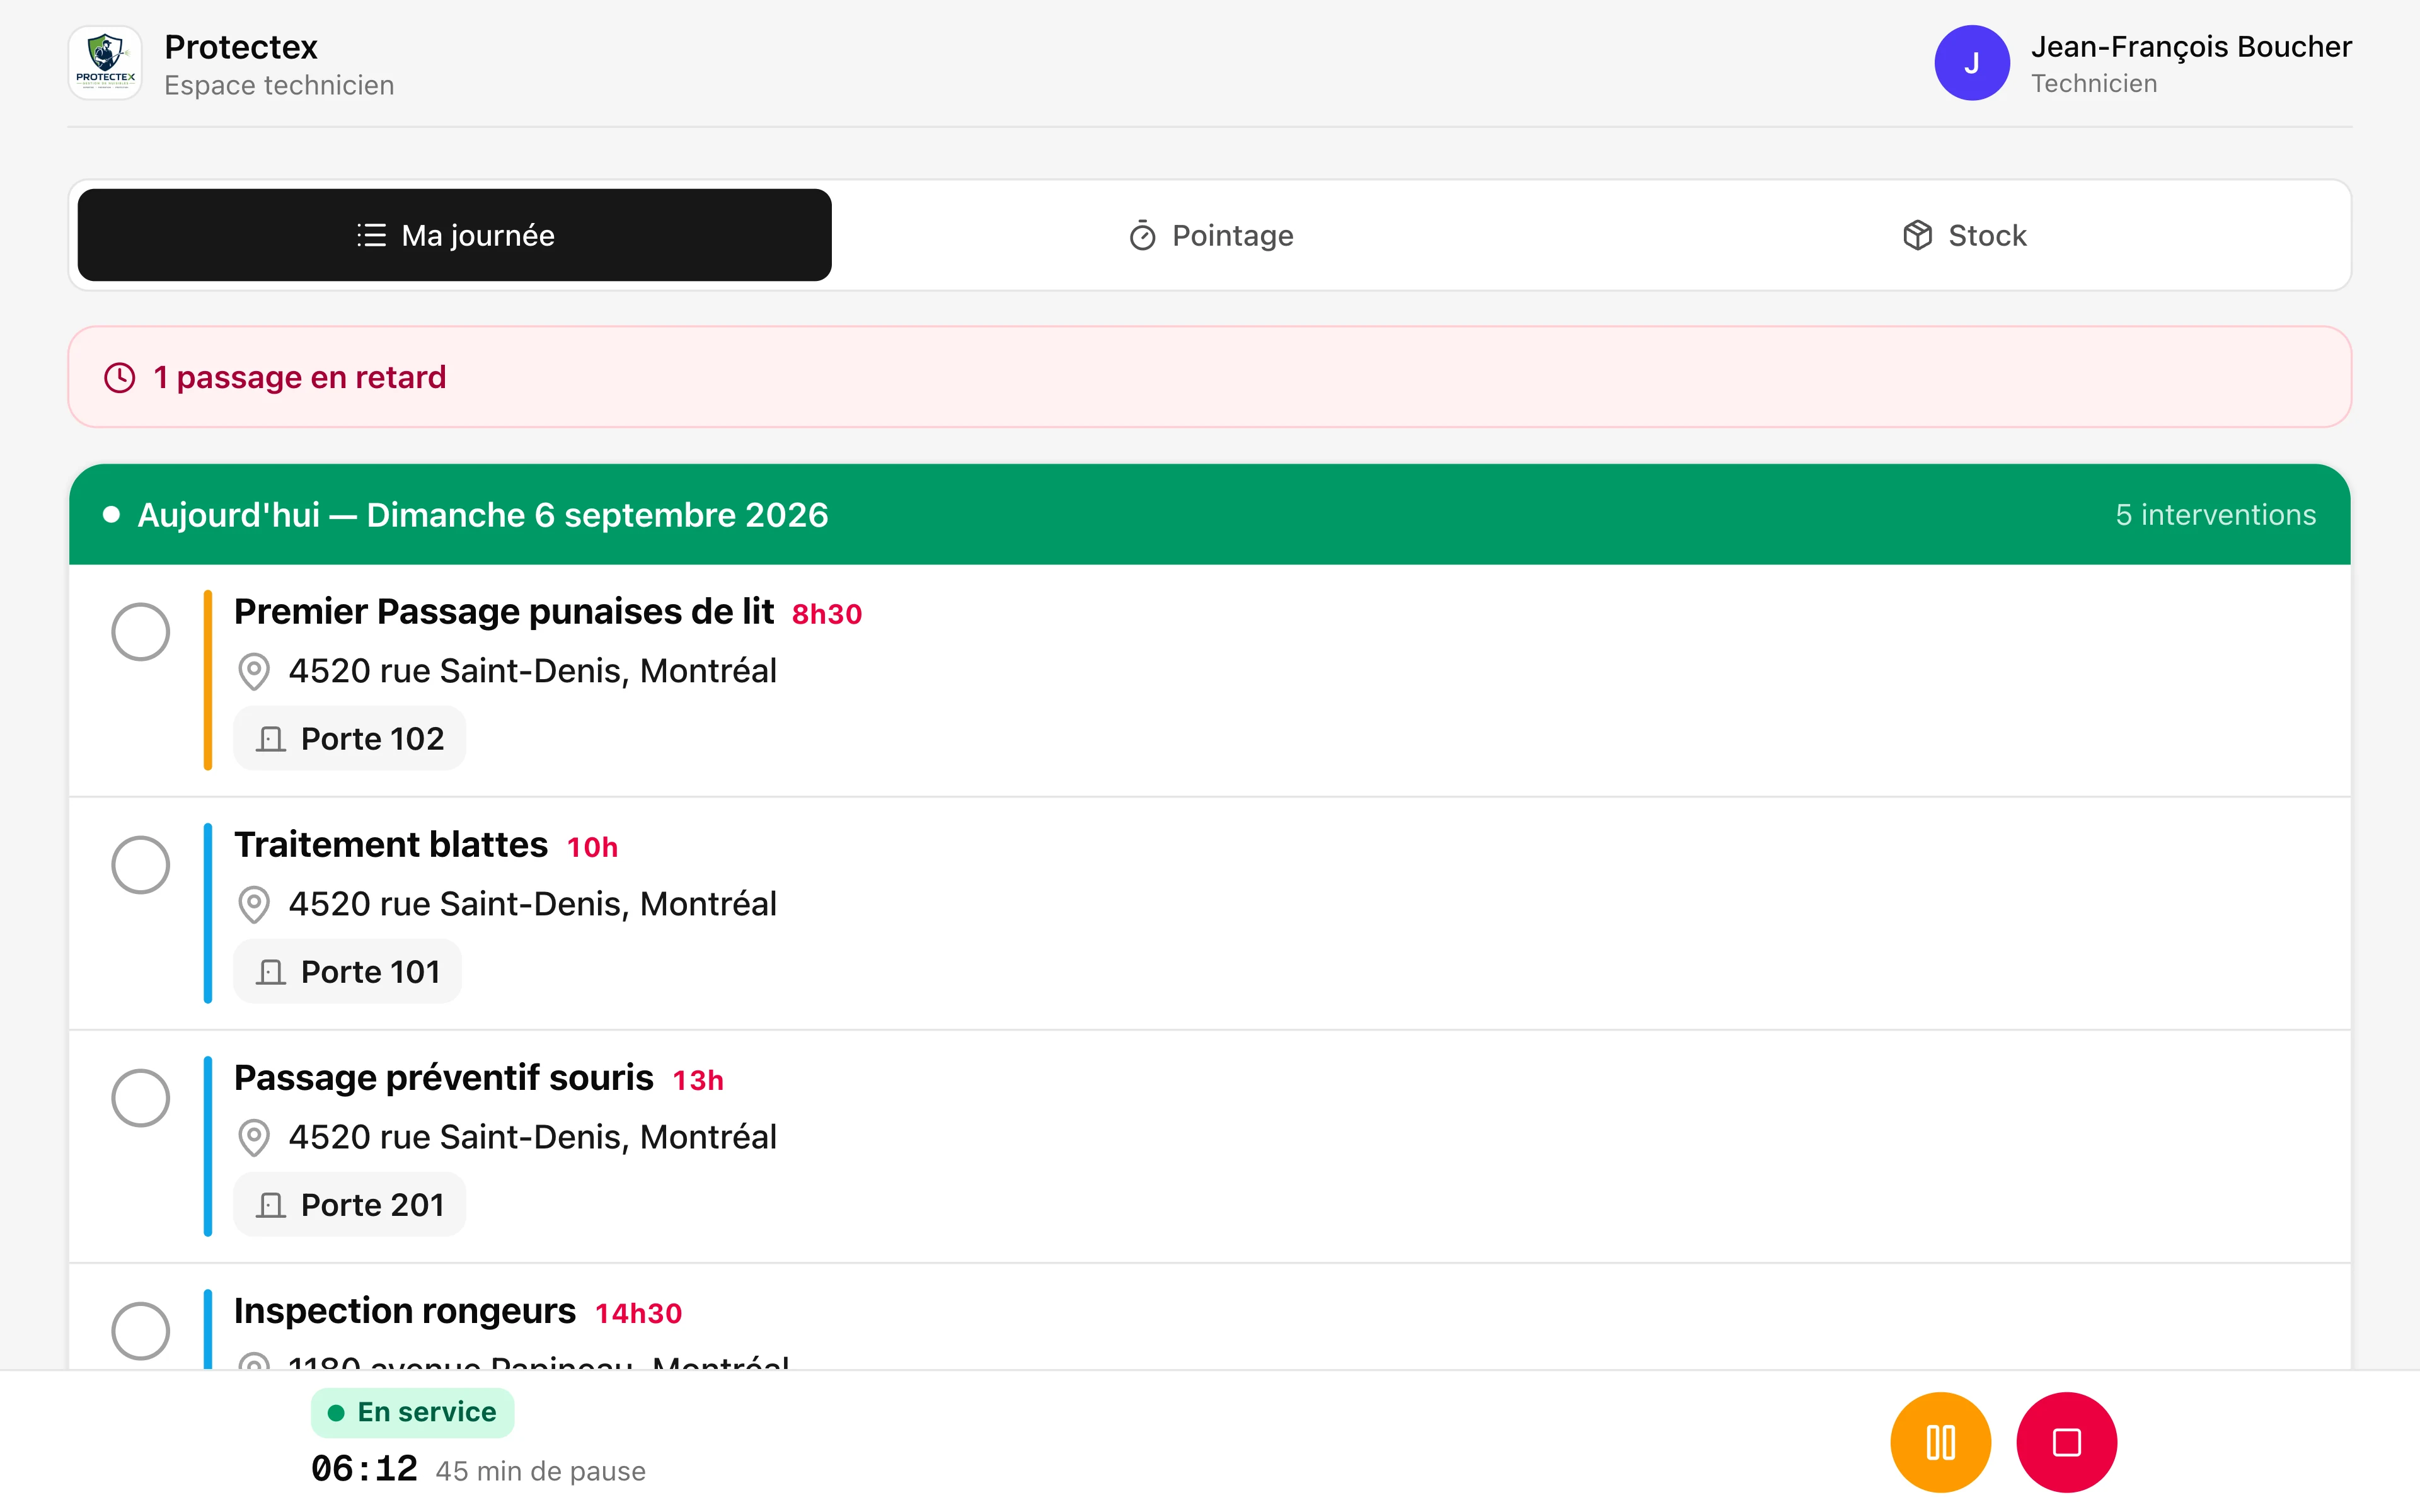This screenshot has height=1512, width=2420.
Task: Check off Traitement blattes intervention
Action: point(140,865)
